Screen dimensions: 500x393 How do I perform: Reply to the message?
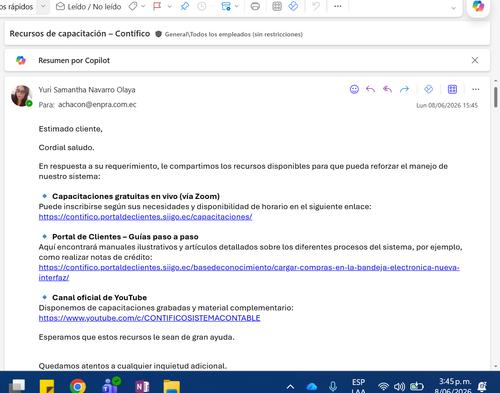370,89
